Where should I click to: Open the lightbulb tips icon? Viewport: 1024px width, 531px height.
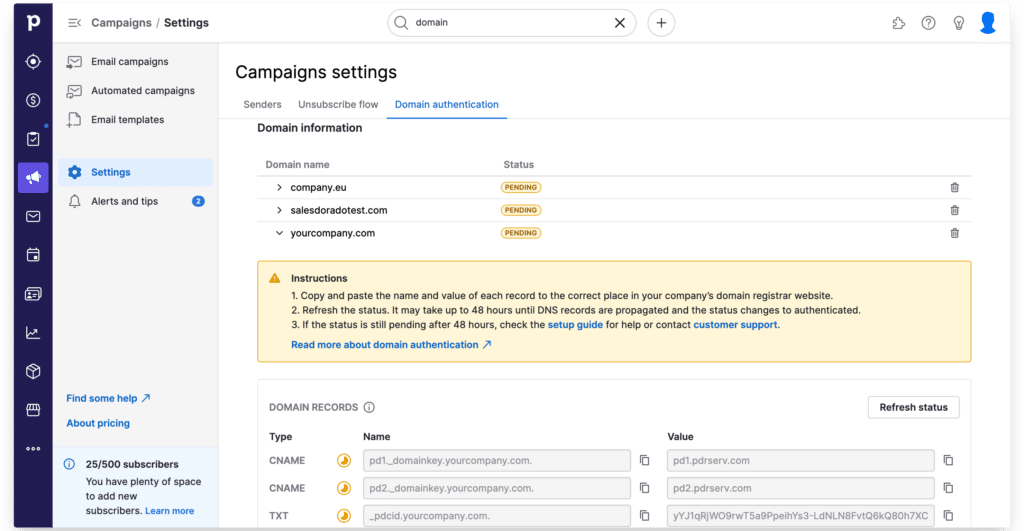tap(958, 23)
